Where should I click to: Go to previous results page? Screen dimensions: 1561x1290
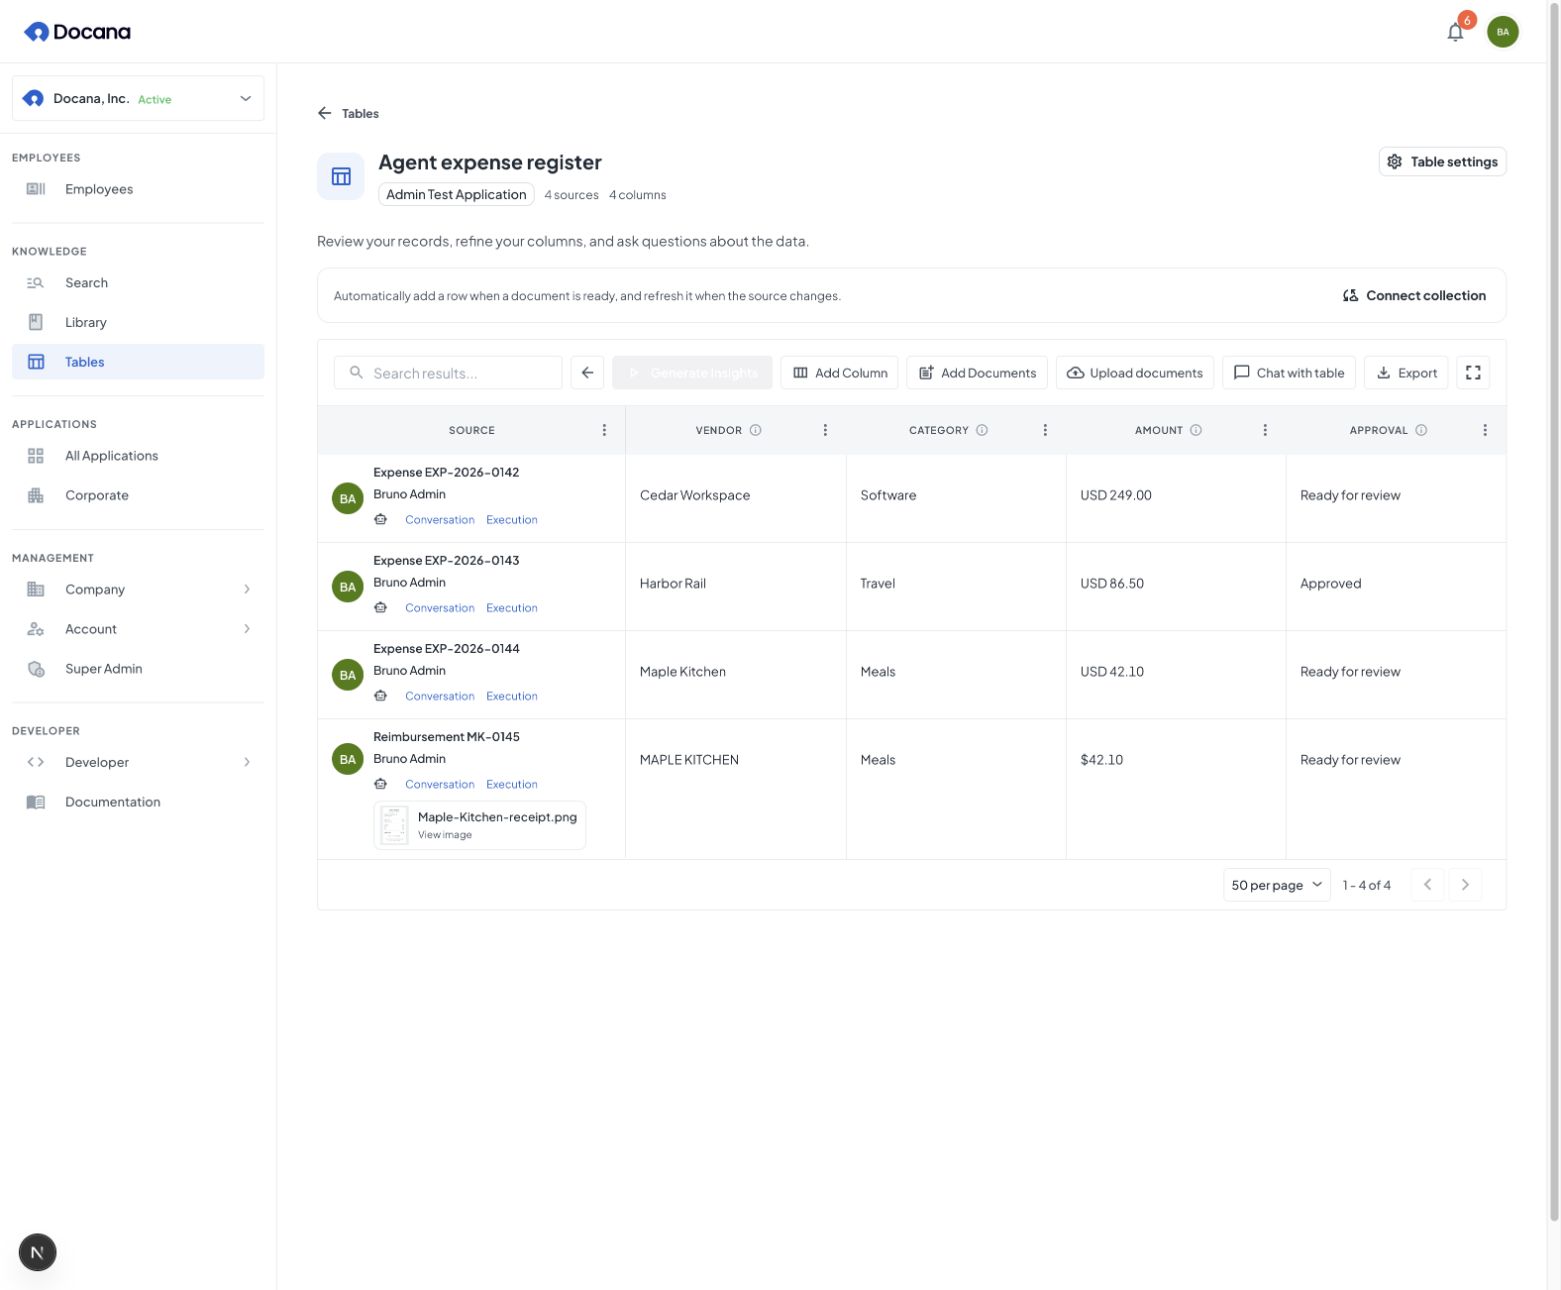click(1427, 885)
